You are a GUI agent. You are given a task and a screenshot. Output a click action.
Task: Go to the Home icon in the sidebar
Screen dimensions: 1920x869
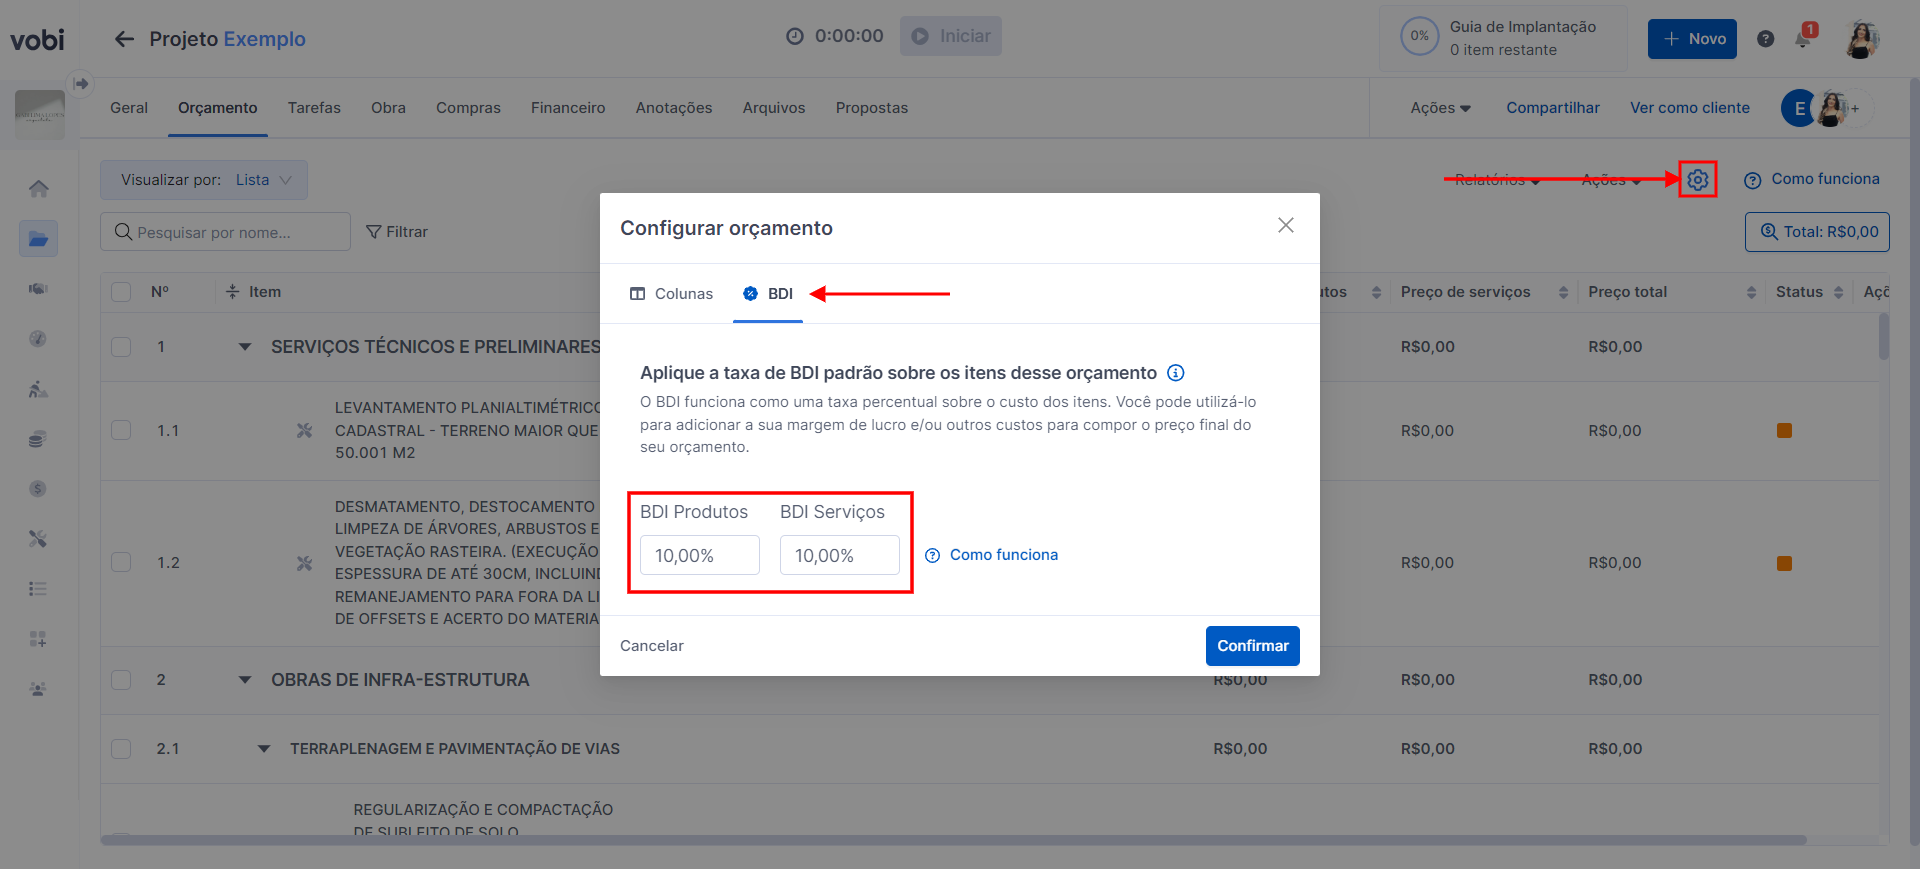(x=38, y=189)
